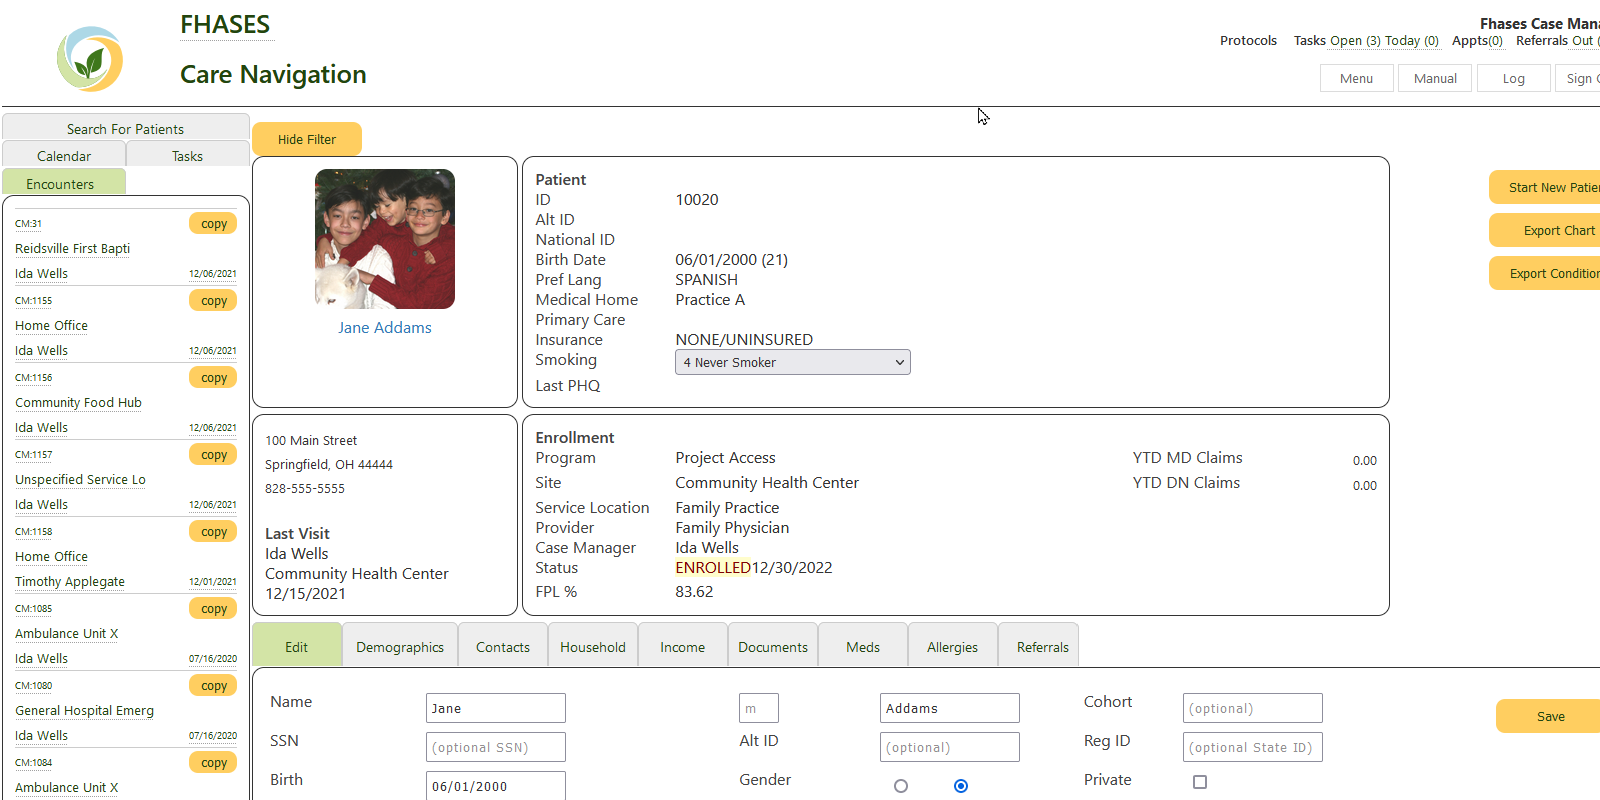Open the Protocols link
Viewport: 1600px width, 800px height.
(1248, 41)
